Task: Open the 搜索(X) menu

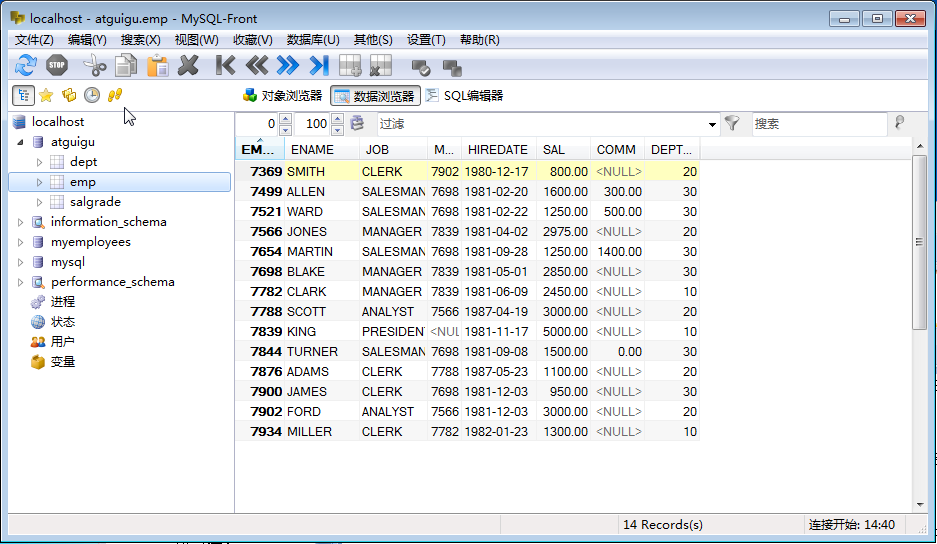Action: coord(140,40)
